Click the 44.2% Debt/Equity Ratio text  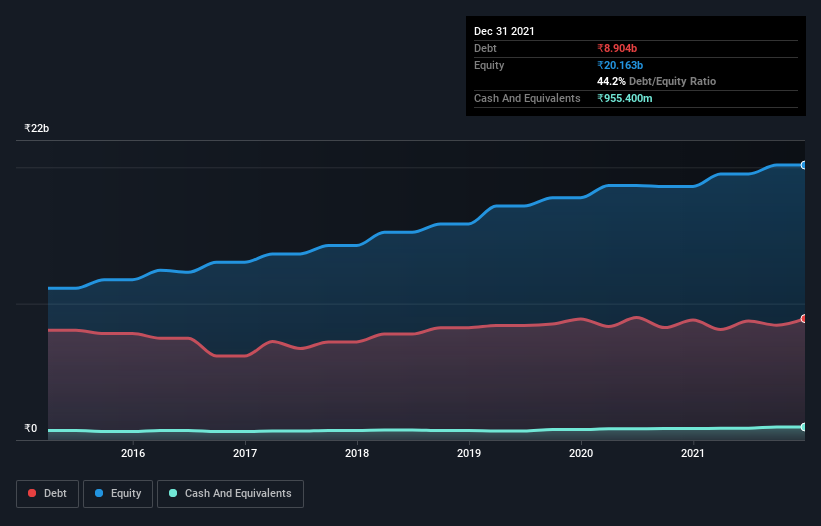(657, 81)
